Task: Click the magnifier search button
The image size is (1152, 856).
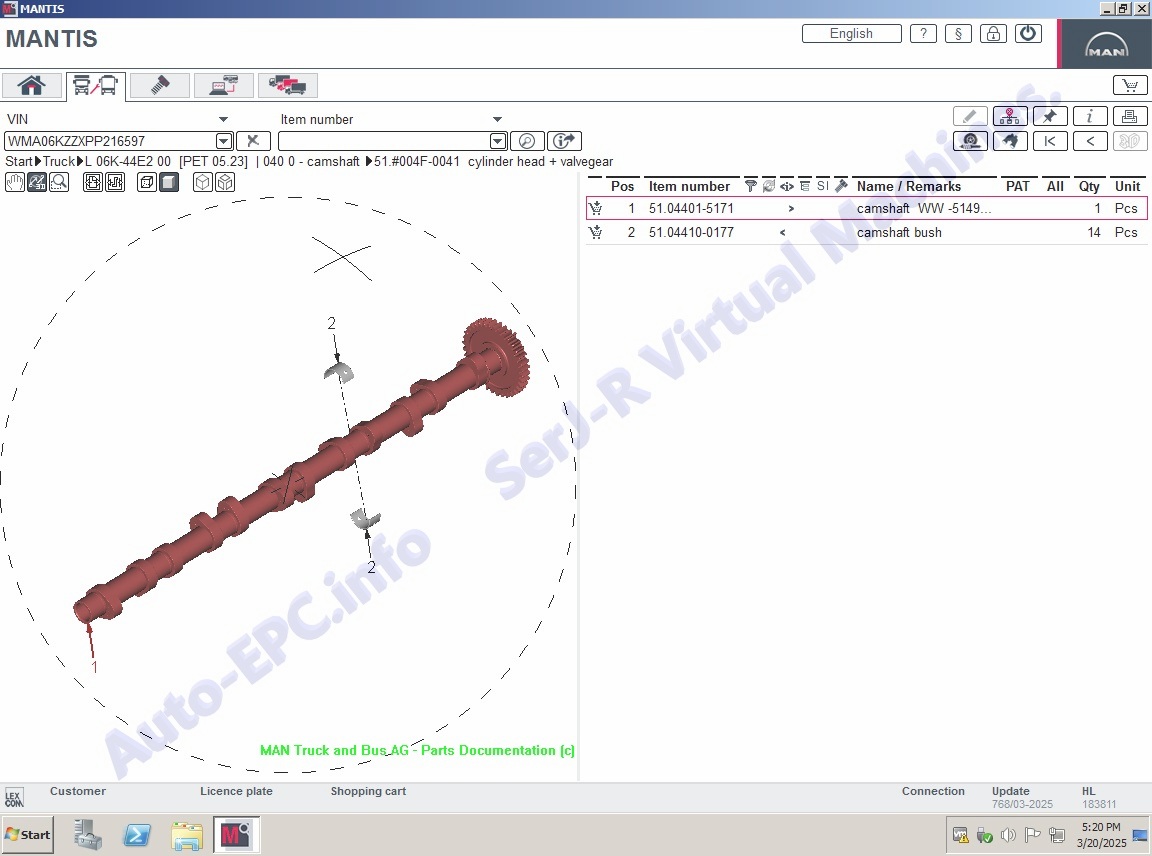Action: point(527,141)
